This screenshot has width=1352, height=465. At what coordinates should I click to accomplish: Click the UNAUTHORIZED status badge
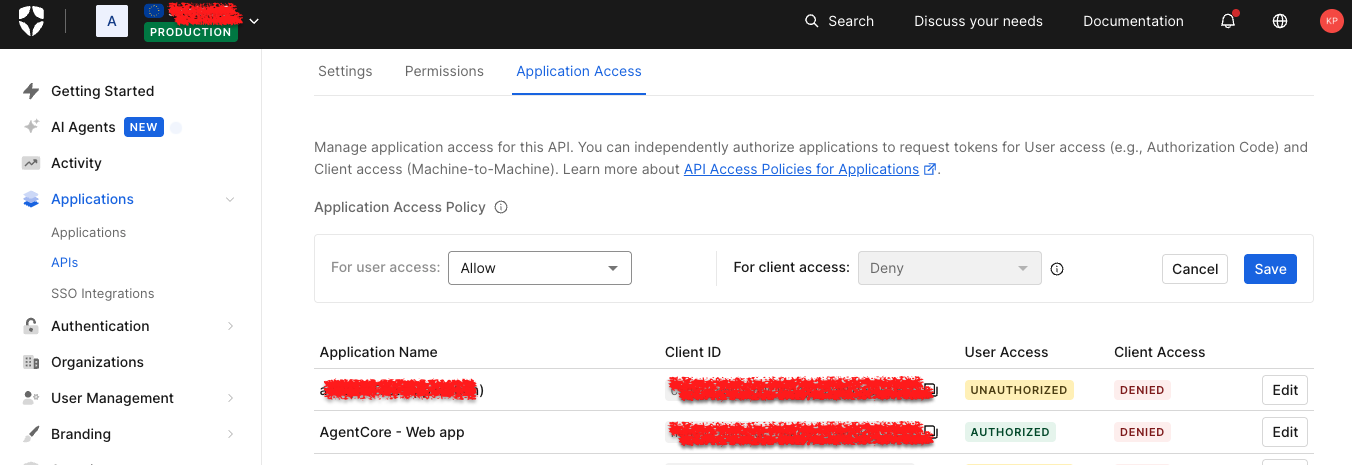click(x=1019, y=390)
